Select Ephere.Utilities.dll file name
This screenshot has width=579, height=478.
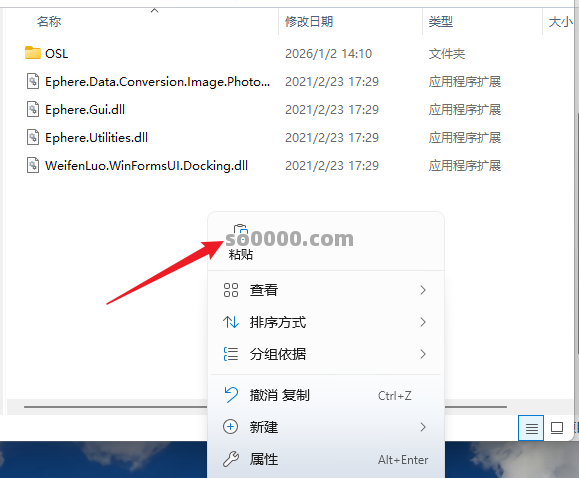[96, 138]
